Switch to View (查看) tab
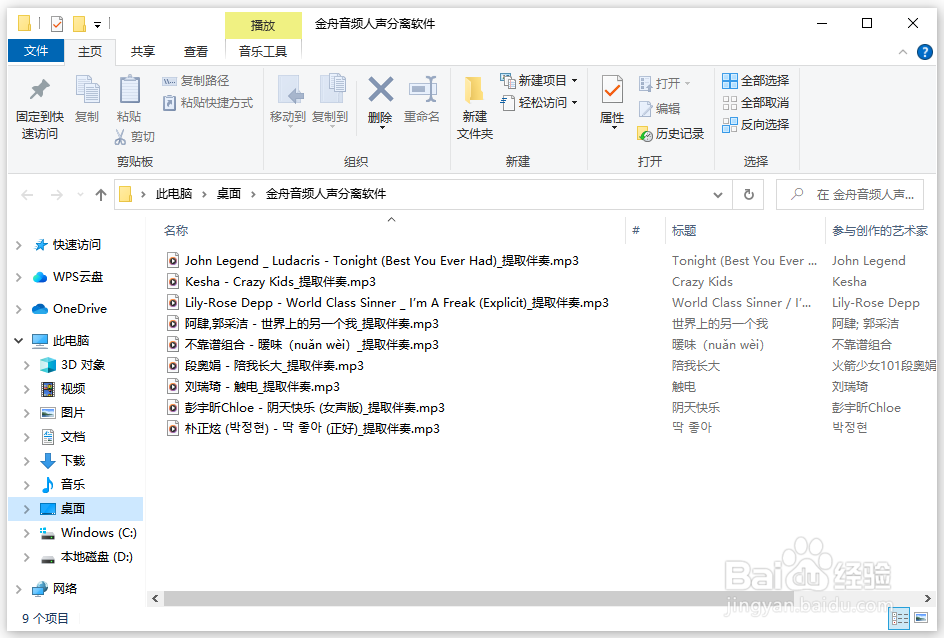 [x=196, y=52]
